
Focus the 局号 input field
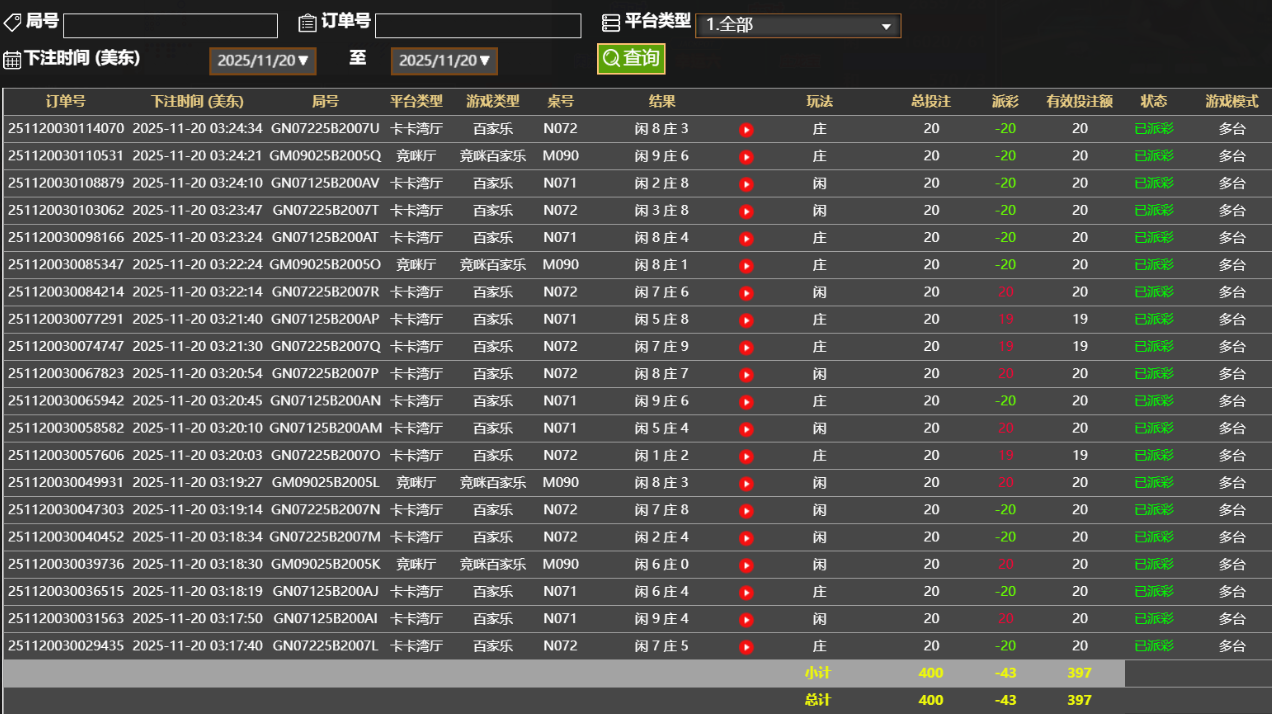[170, 26]
